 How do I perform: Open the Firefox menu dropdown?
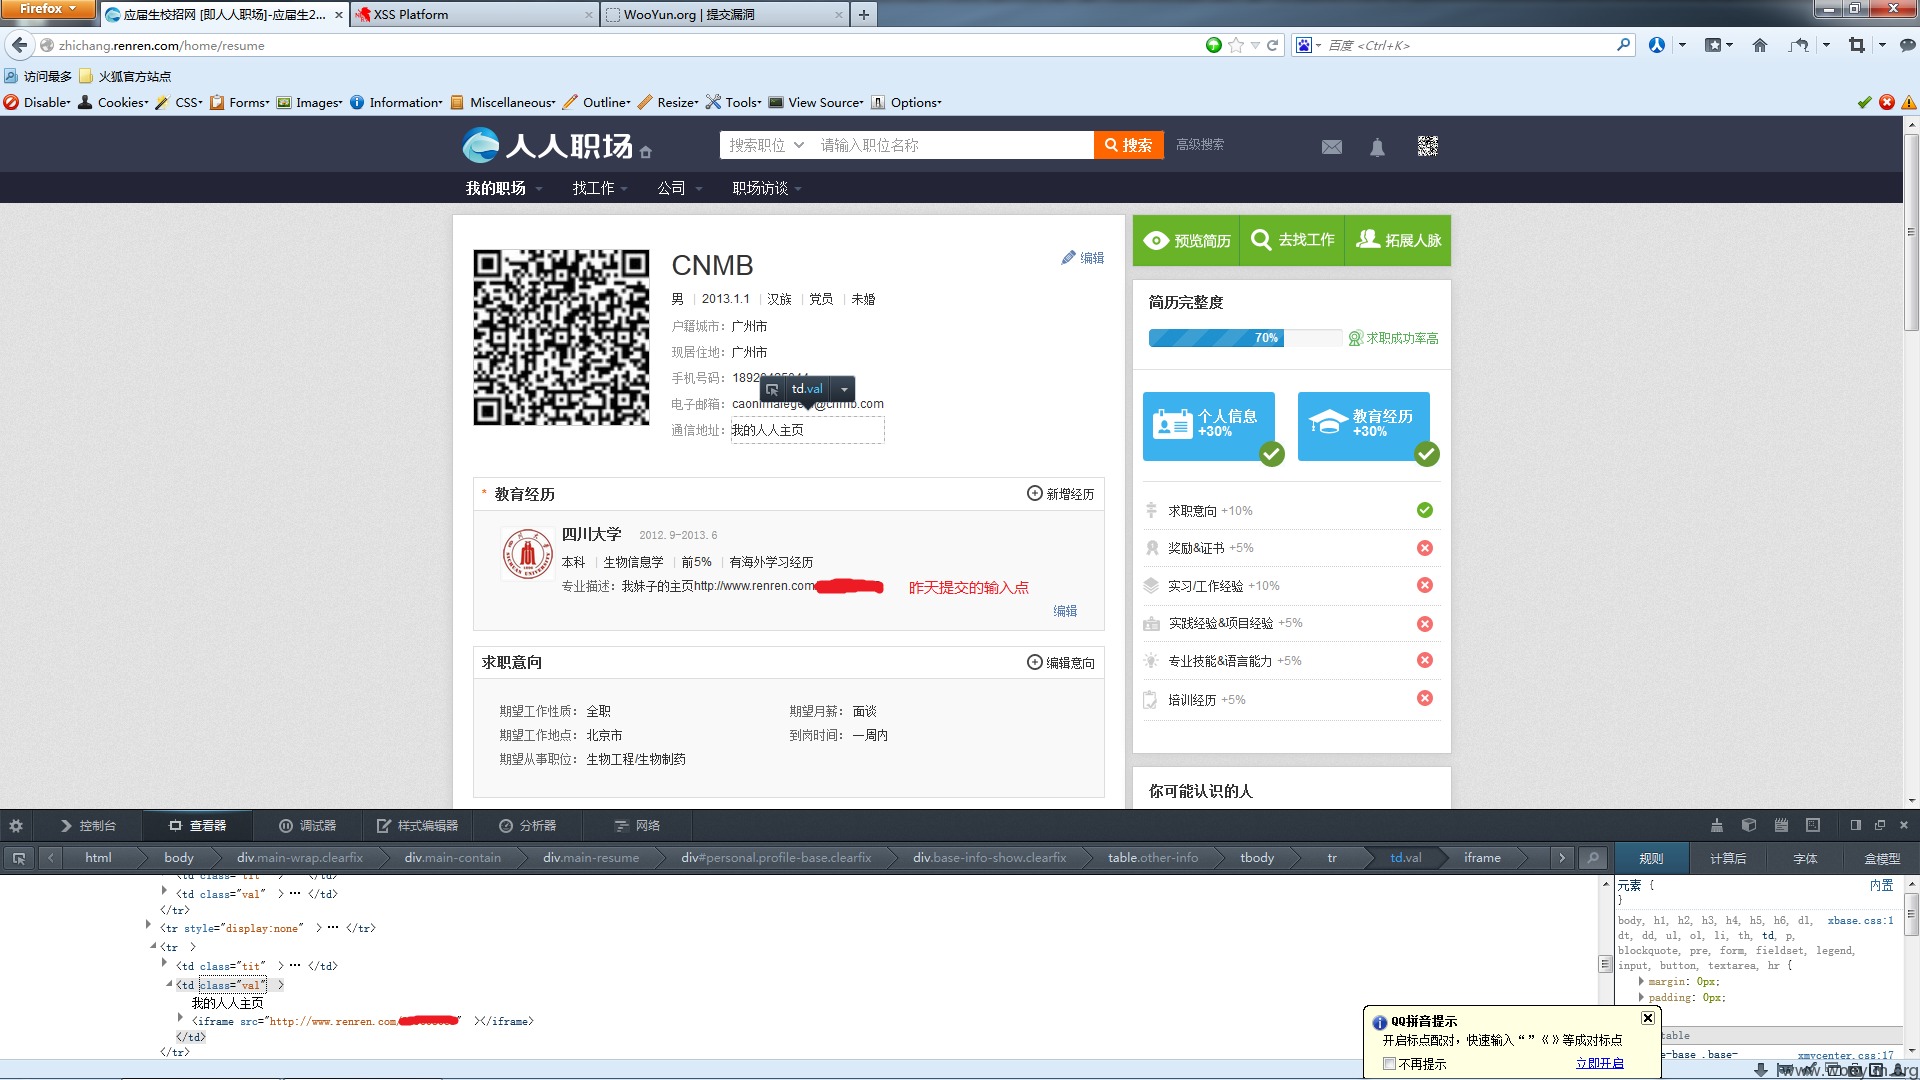tap(47, 9)
